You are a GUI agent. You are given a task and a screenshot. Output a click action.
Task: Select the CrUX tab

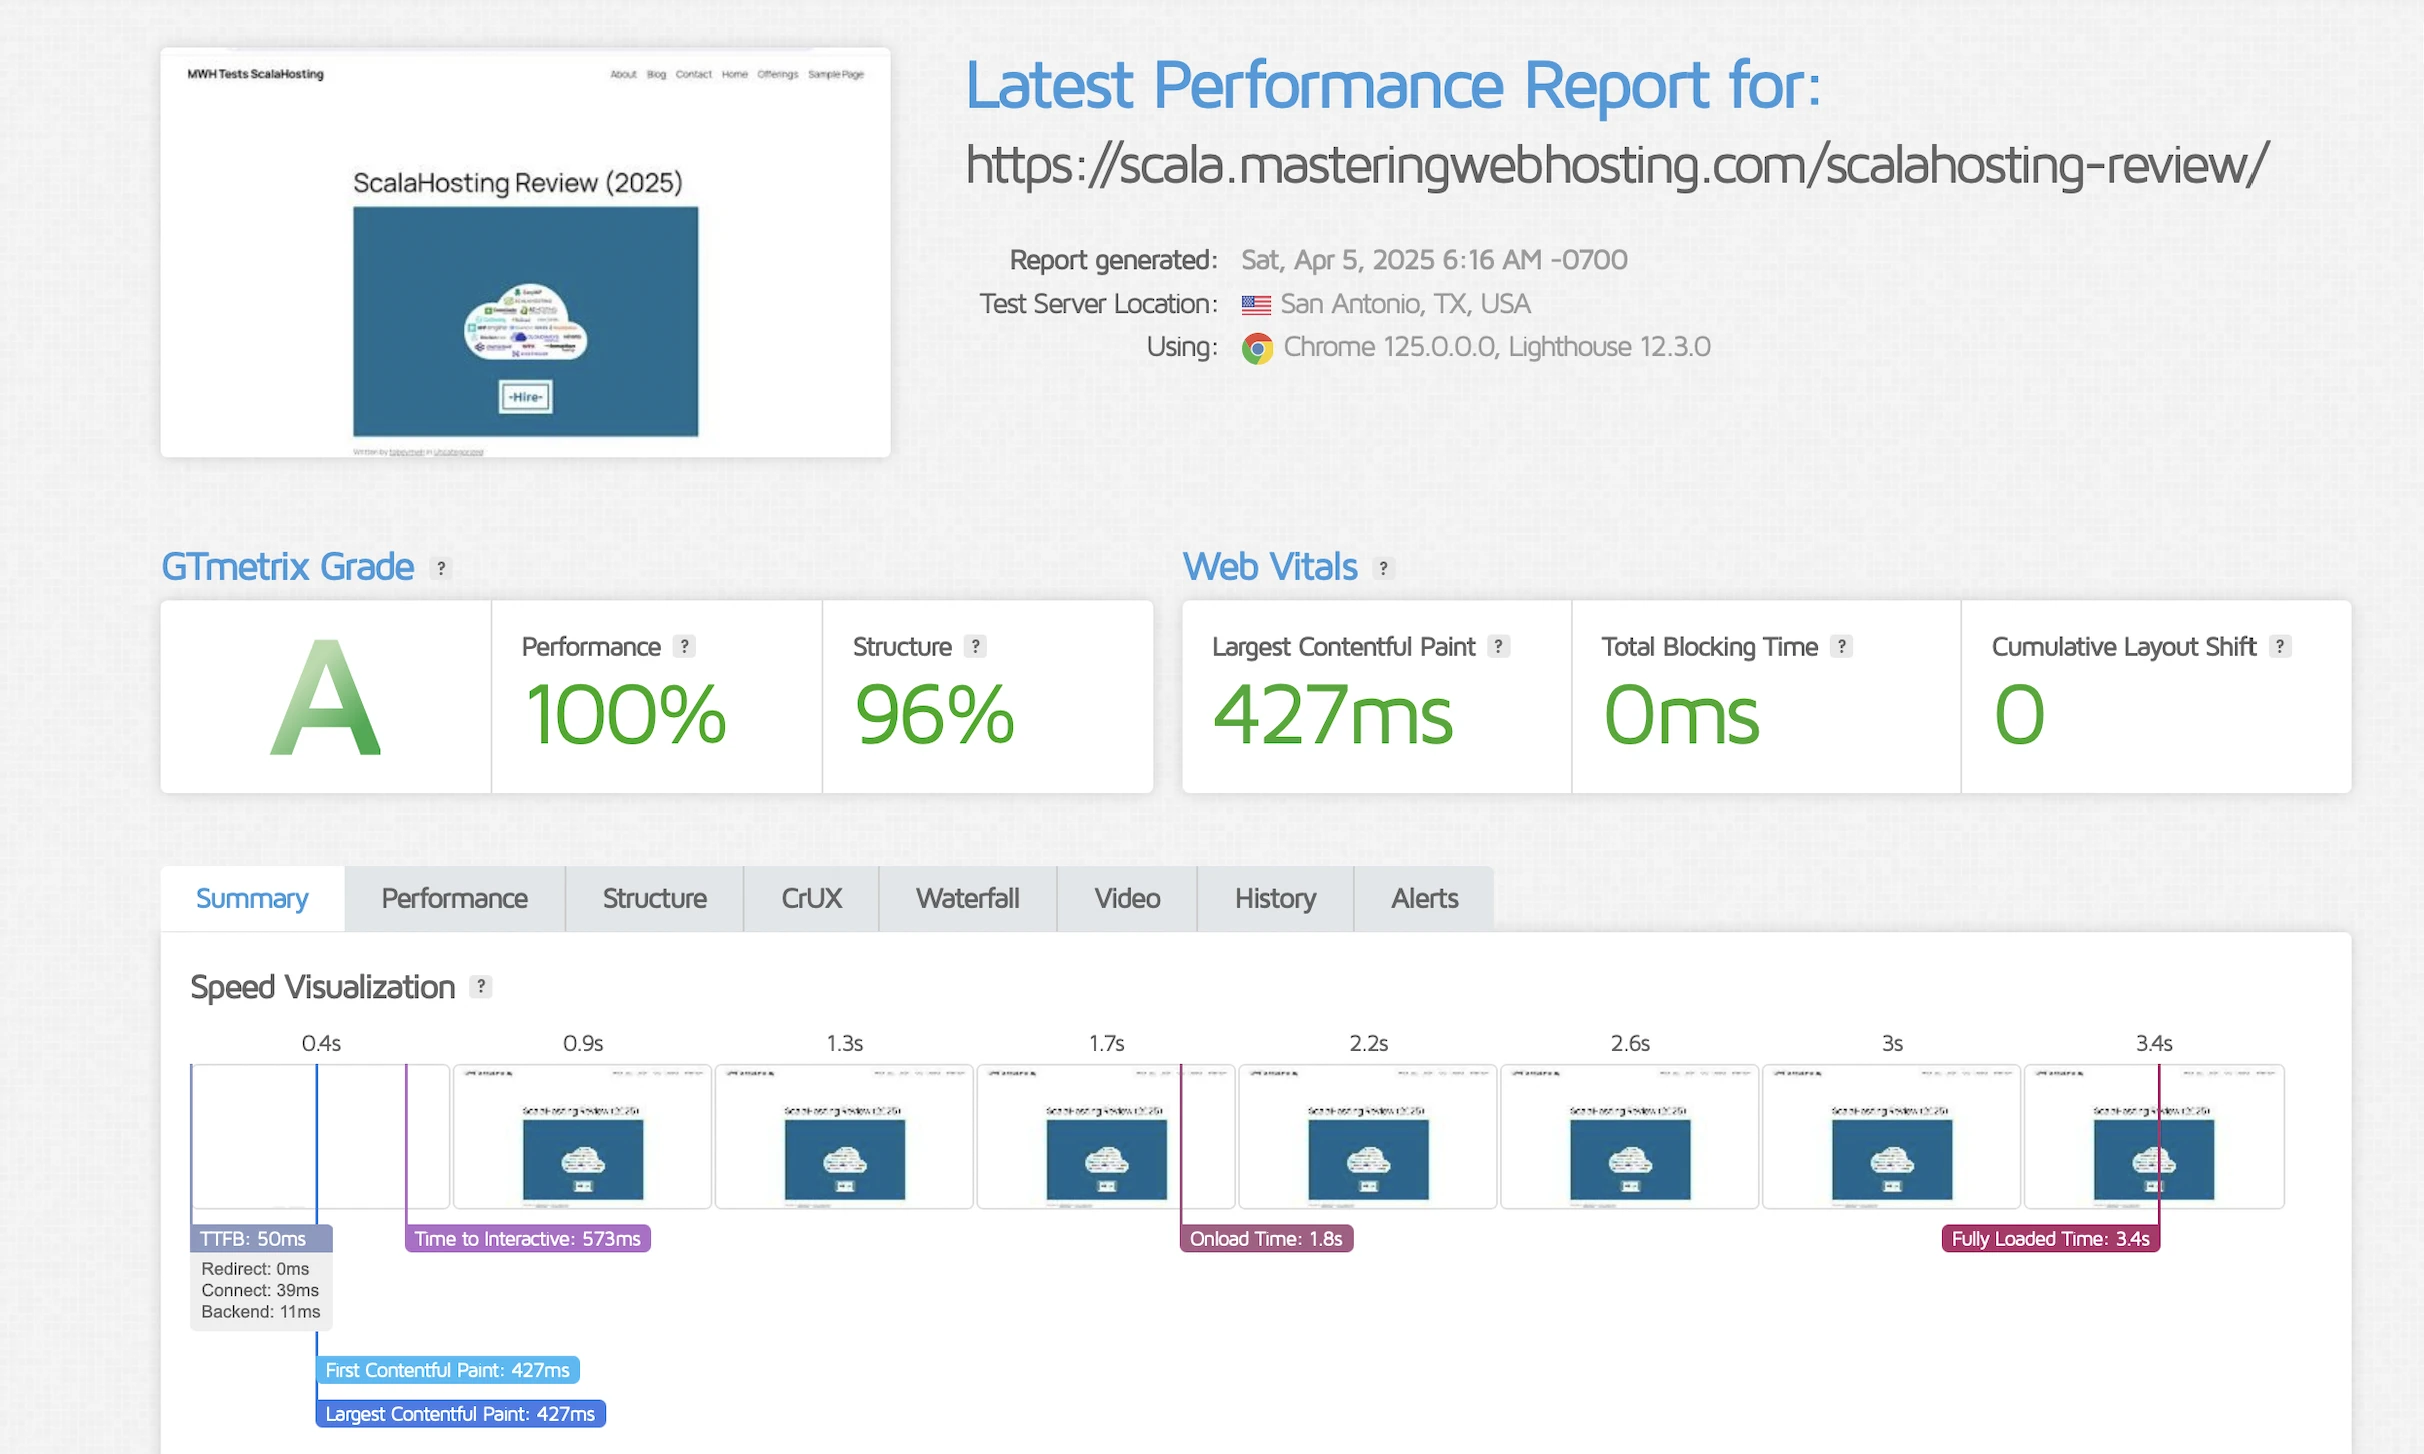(811, 898)
